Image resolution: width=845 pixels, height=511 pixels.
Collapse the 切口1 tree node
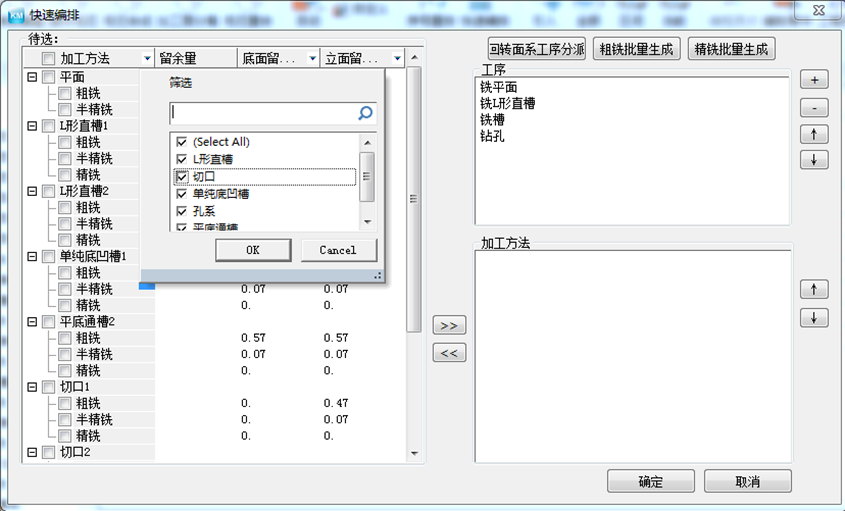pos(33,387)
